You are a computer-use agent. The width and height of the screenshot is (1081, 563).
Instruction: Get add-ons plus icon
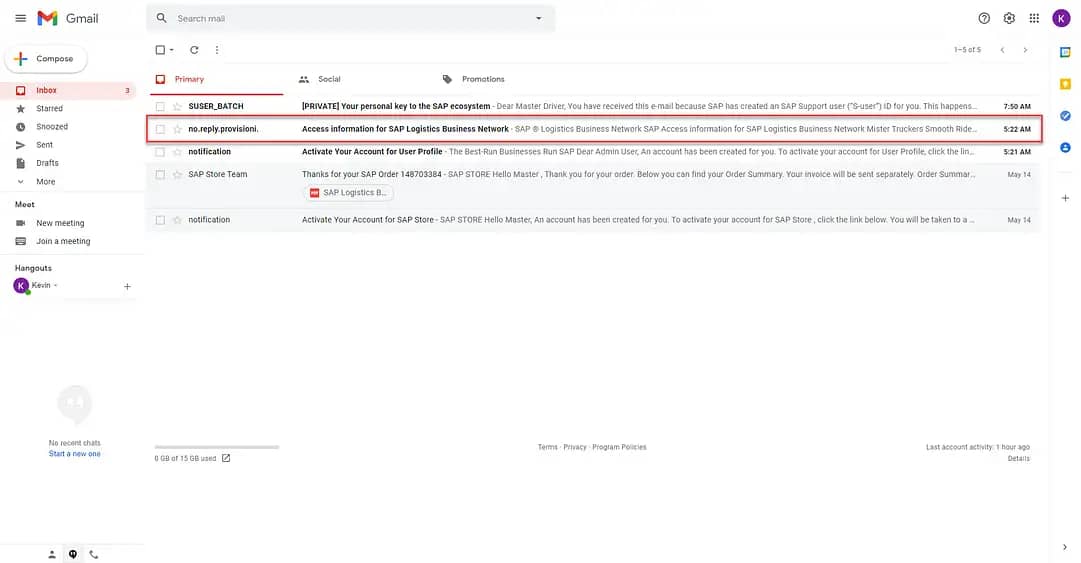pyautogui.click(x=1065, y=198)
